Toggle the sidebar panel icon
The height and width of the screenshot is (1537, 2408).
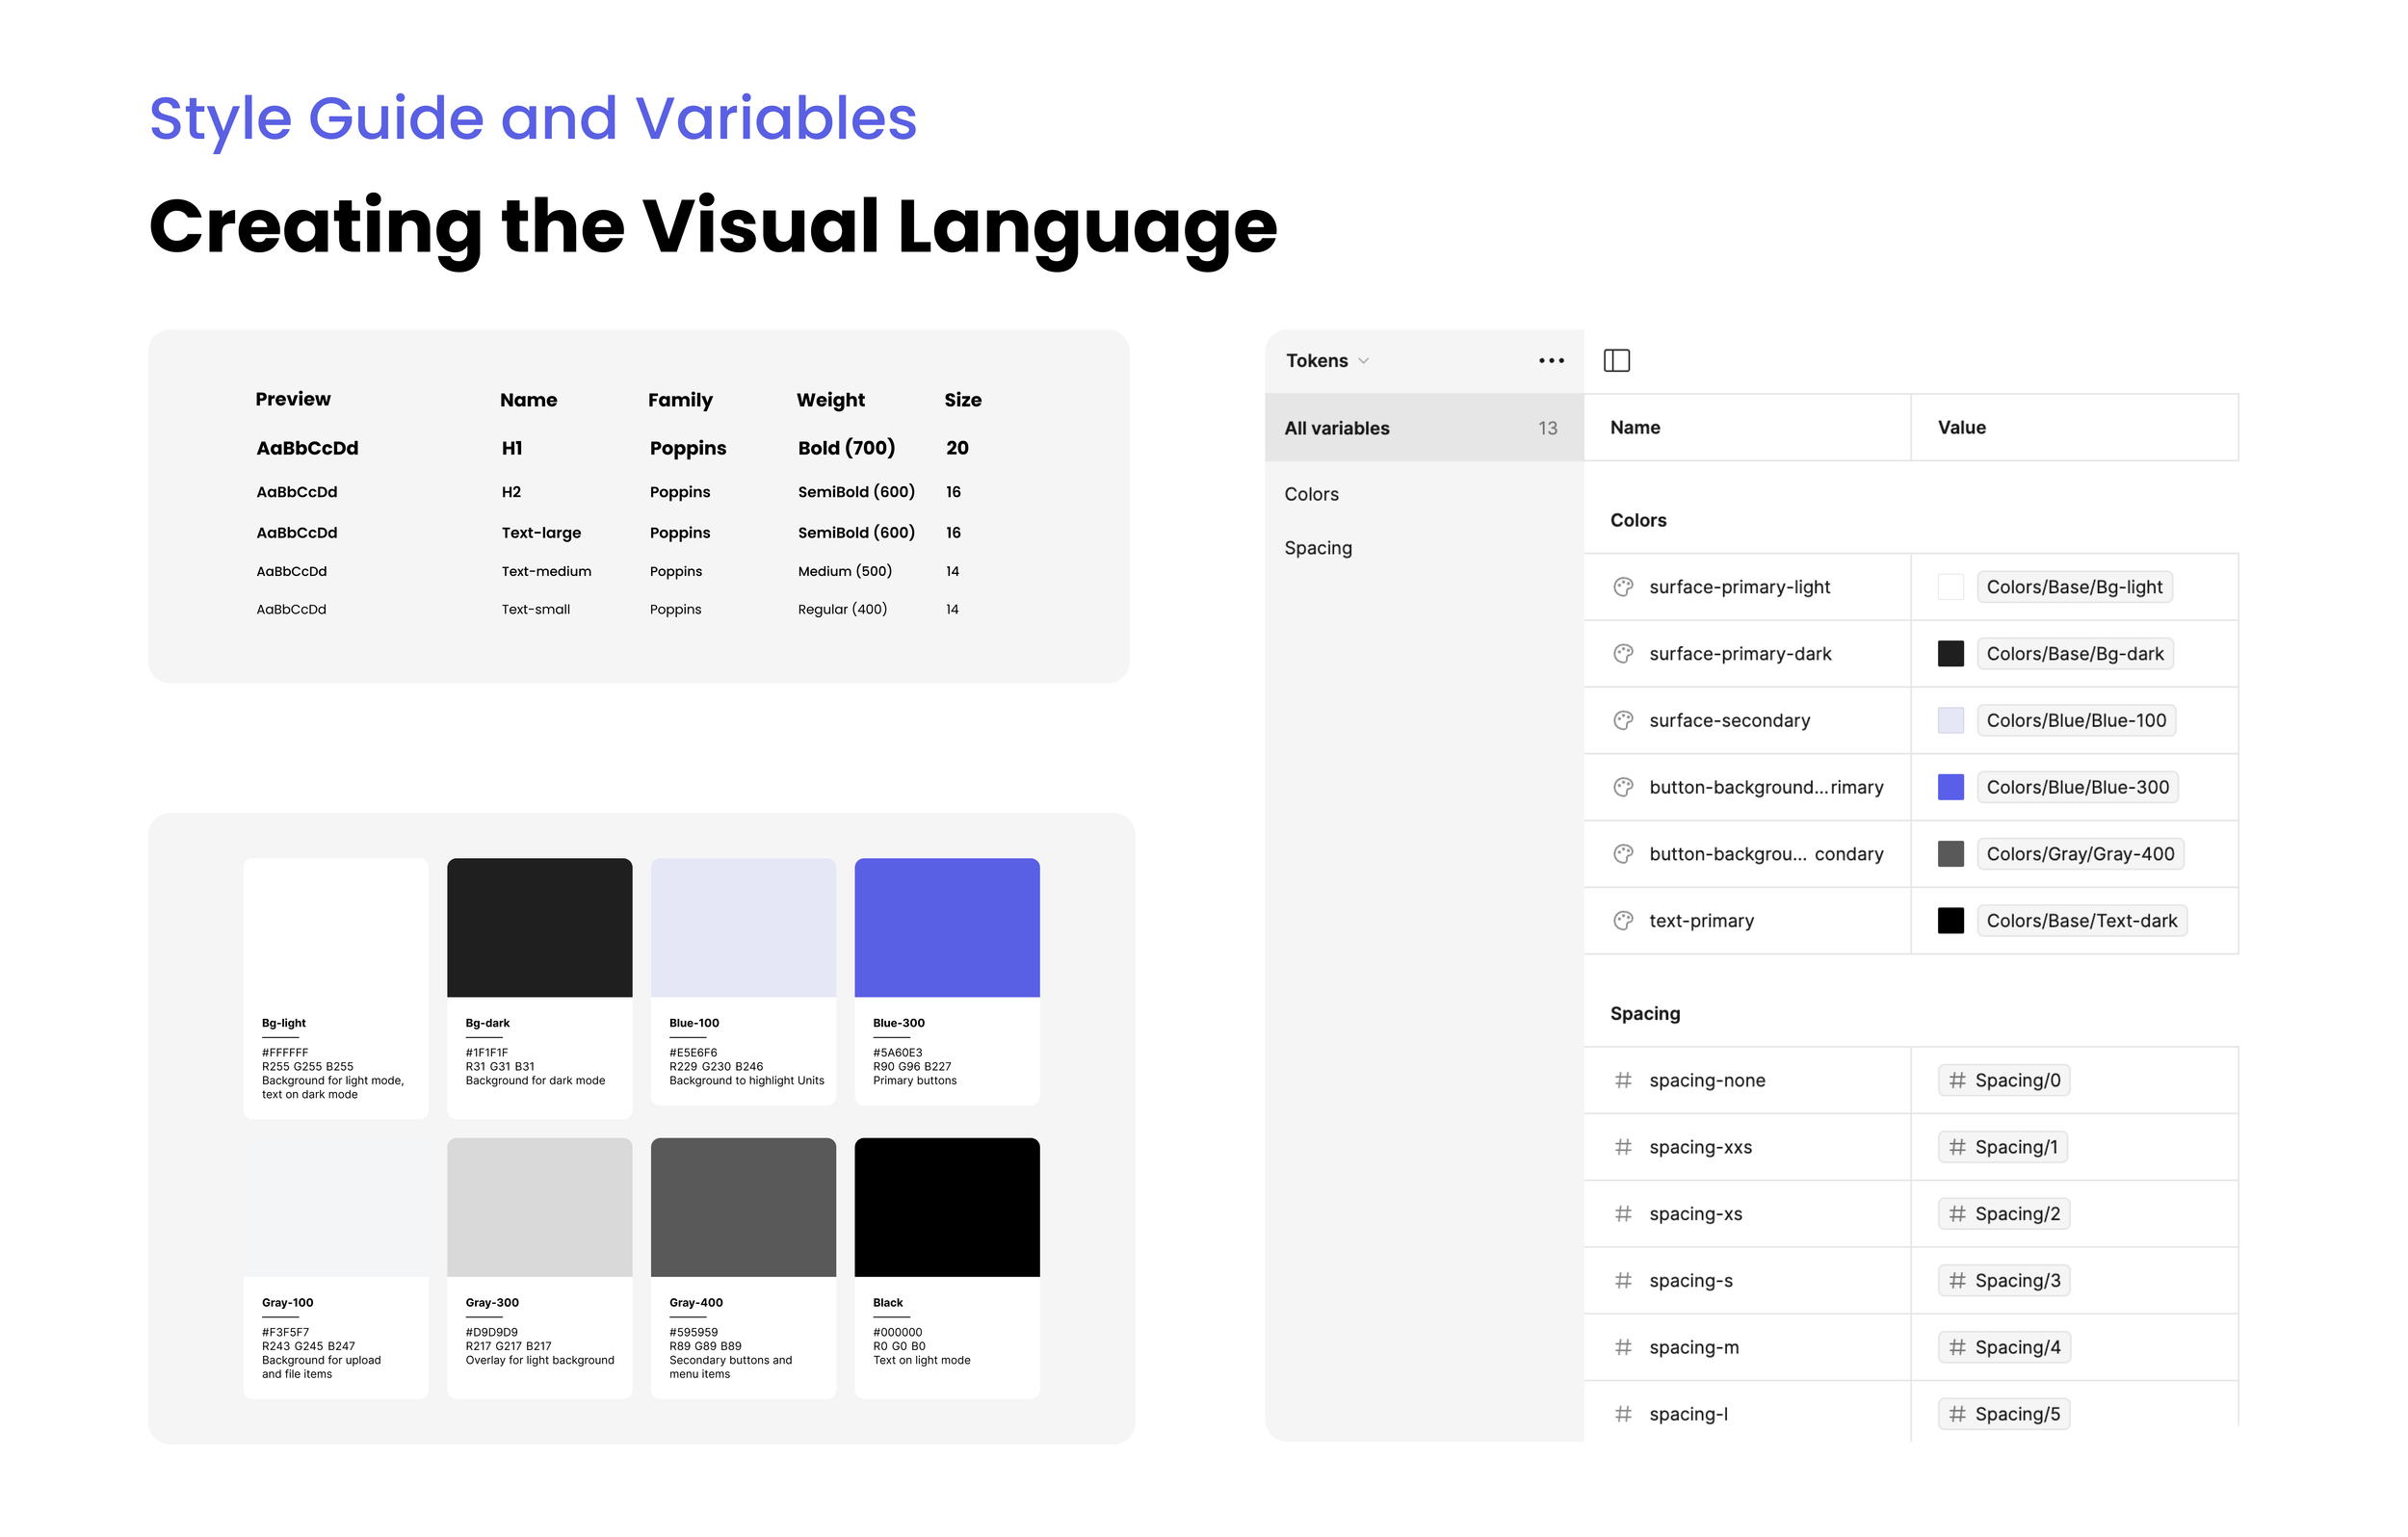coord(1616,360)
